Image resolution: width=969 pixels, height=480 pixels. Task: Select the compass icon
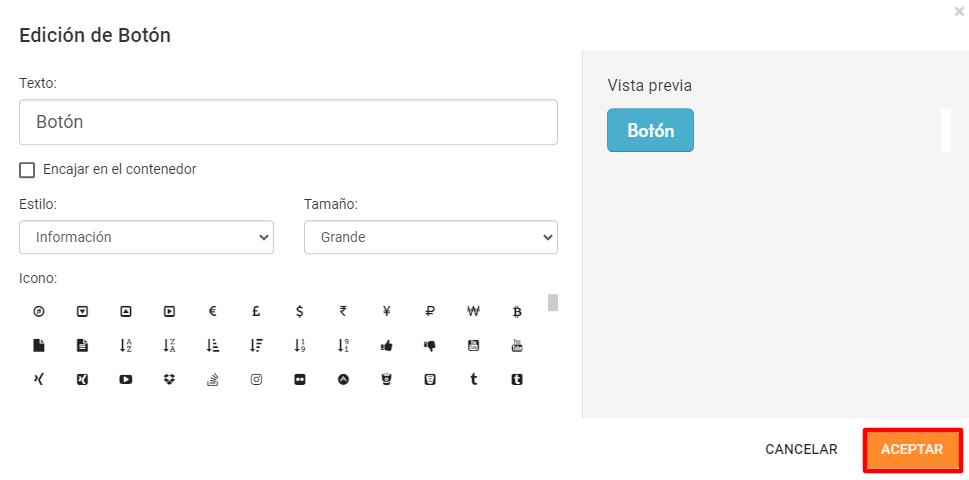coord(39,311)
